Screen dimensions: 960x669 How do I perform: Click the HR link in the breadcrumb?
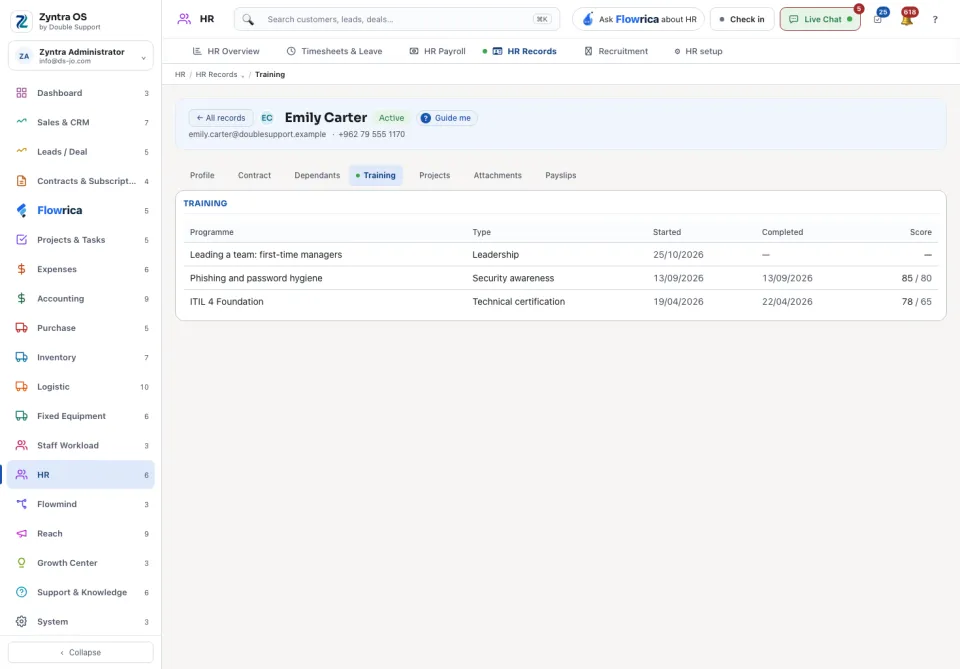click(180, 75)
